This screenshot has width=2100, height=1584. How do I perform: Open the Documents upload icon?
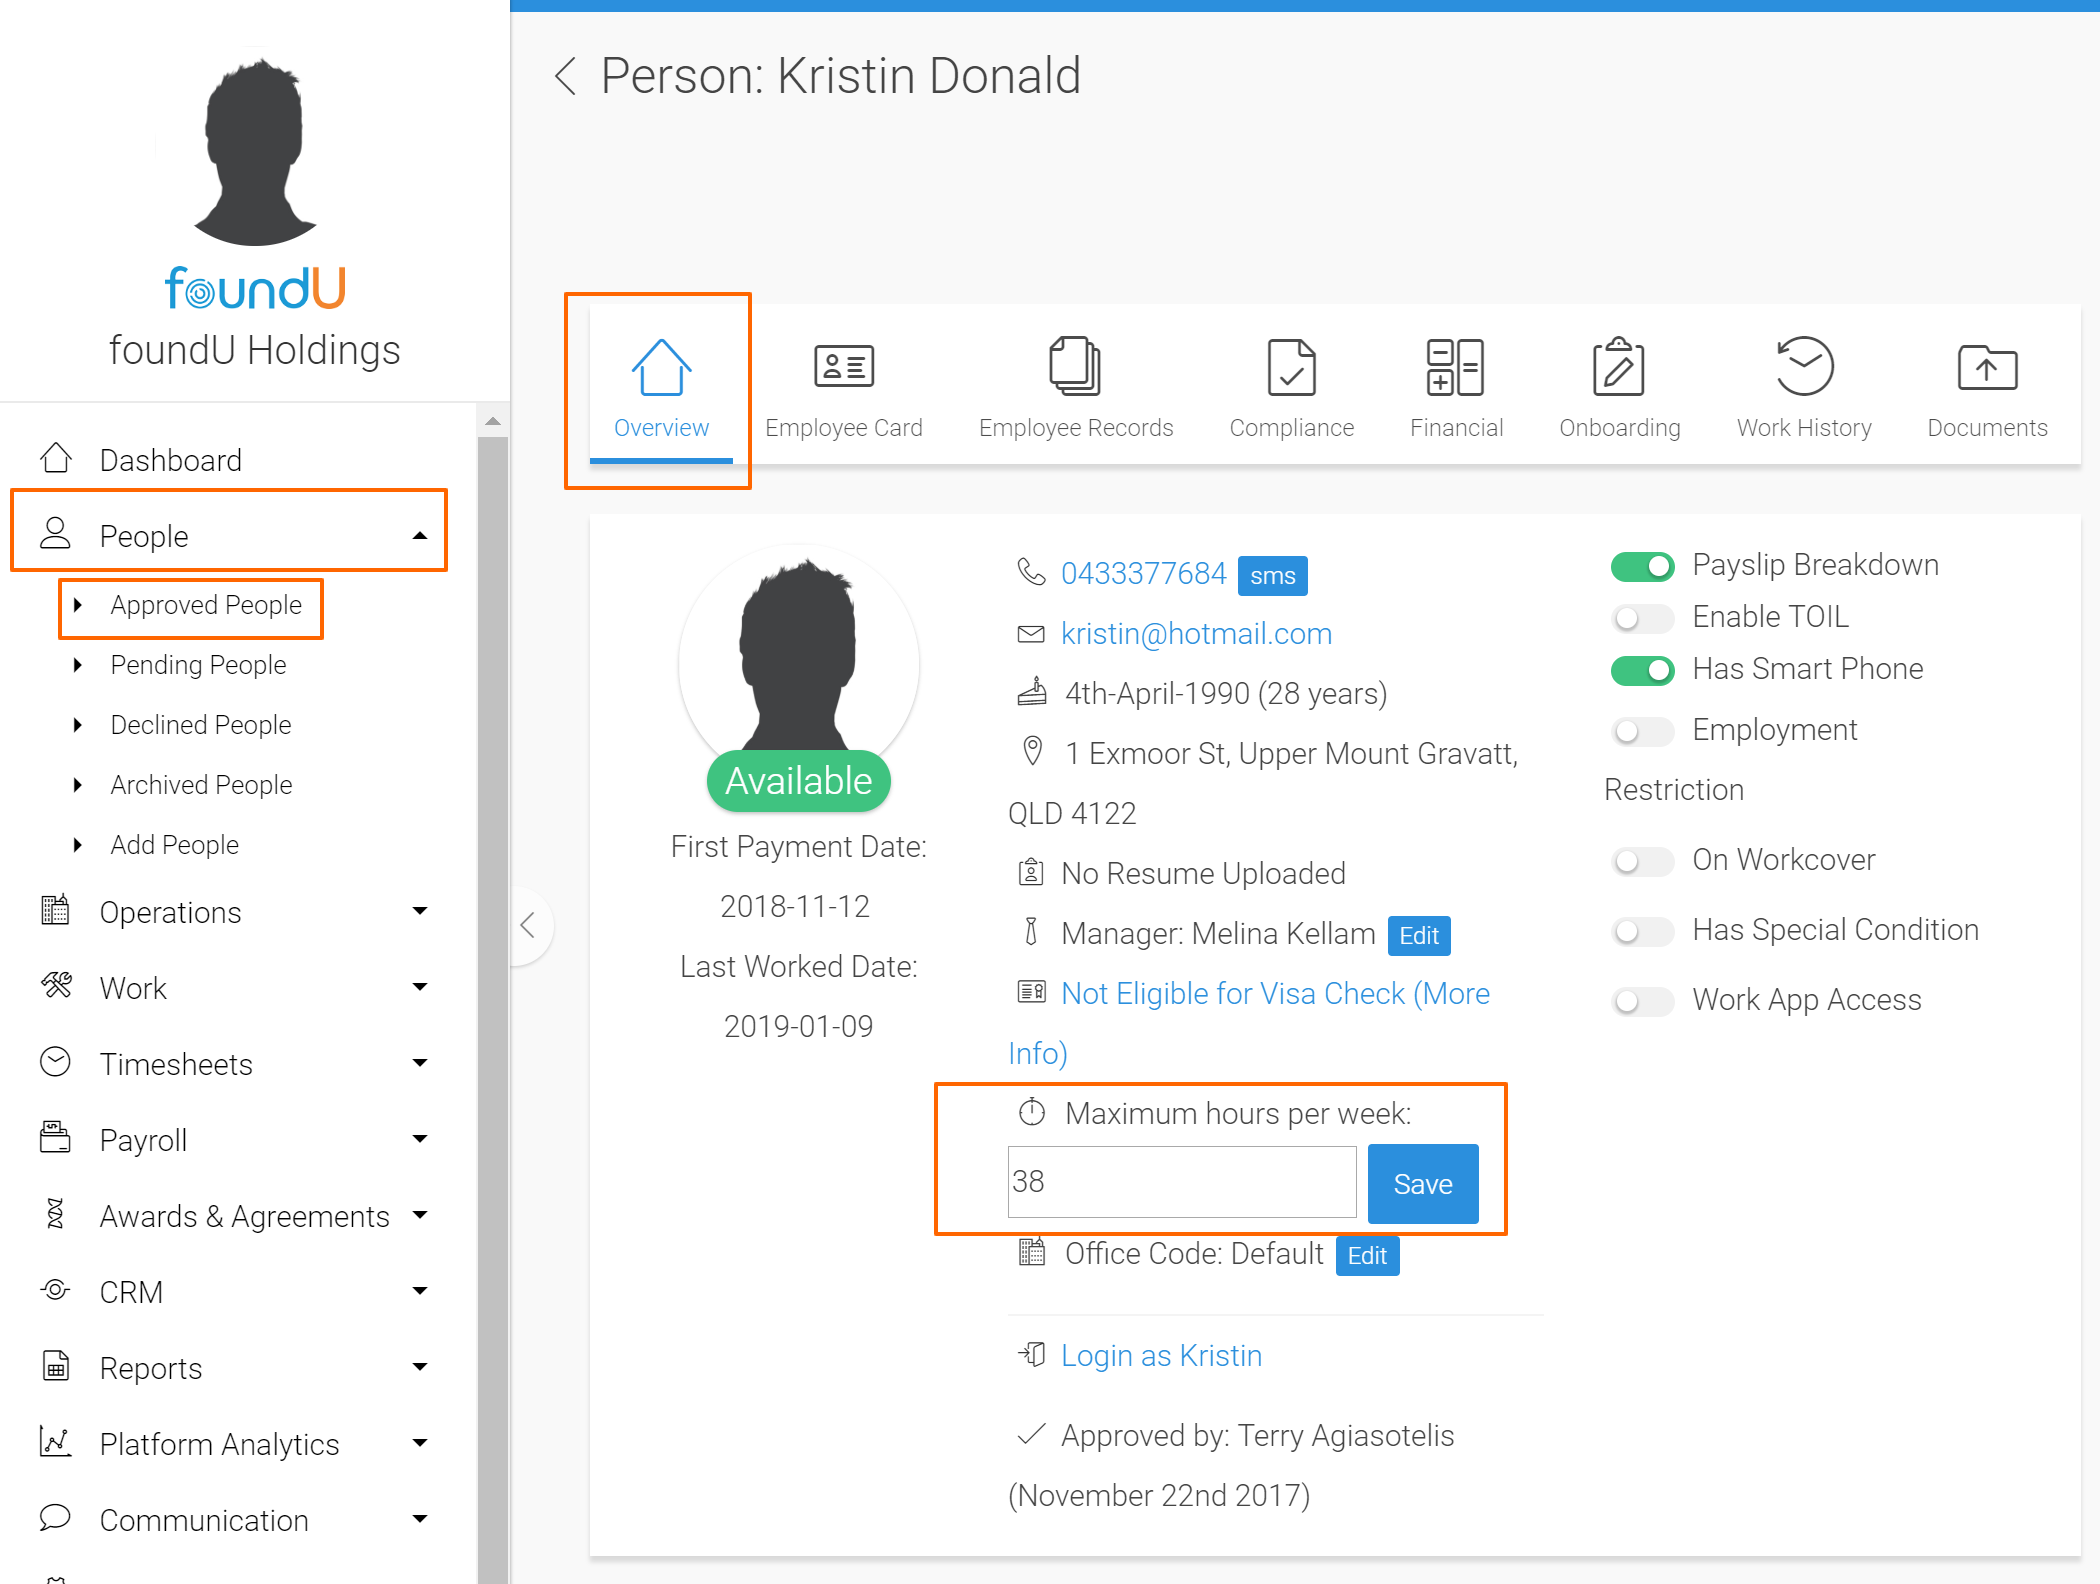tap(1986, 366)
